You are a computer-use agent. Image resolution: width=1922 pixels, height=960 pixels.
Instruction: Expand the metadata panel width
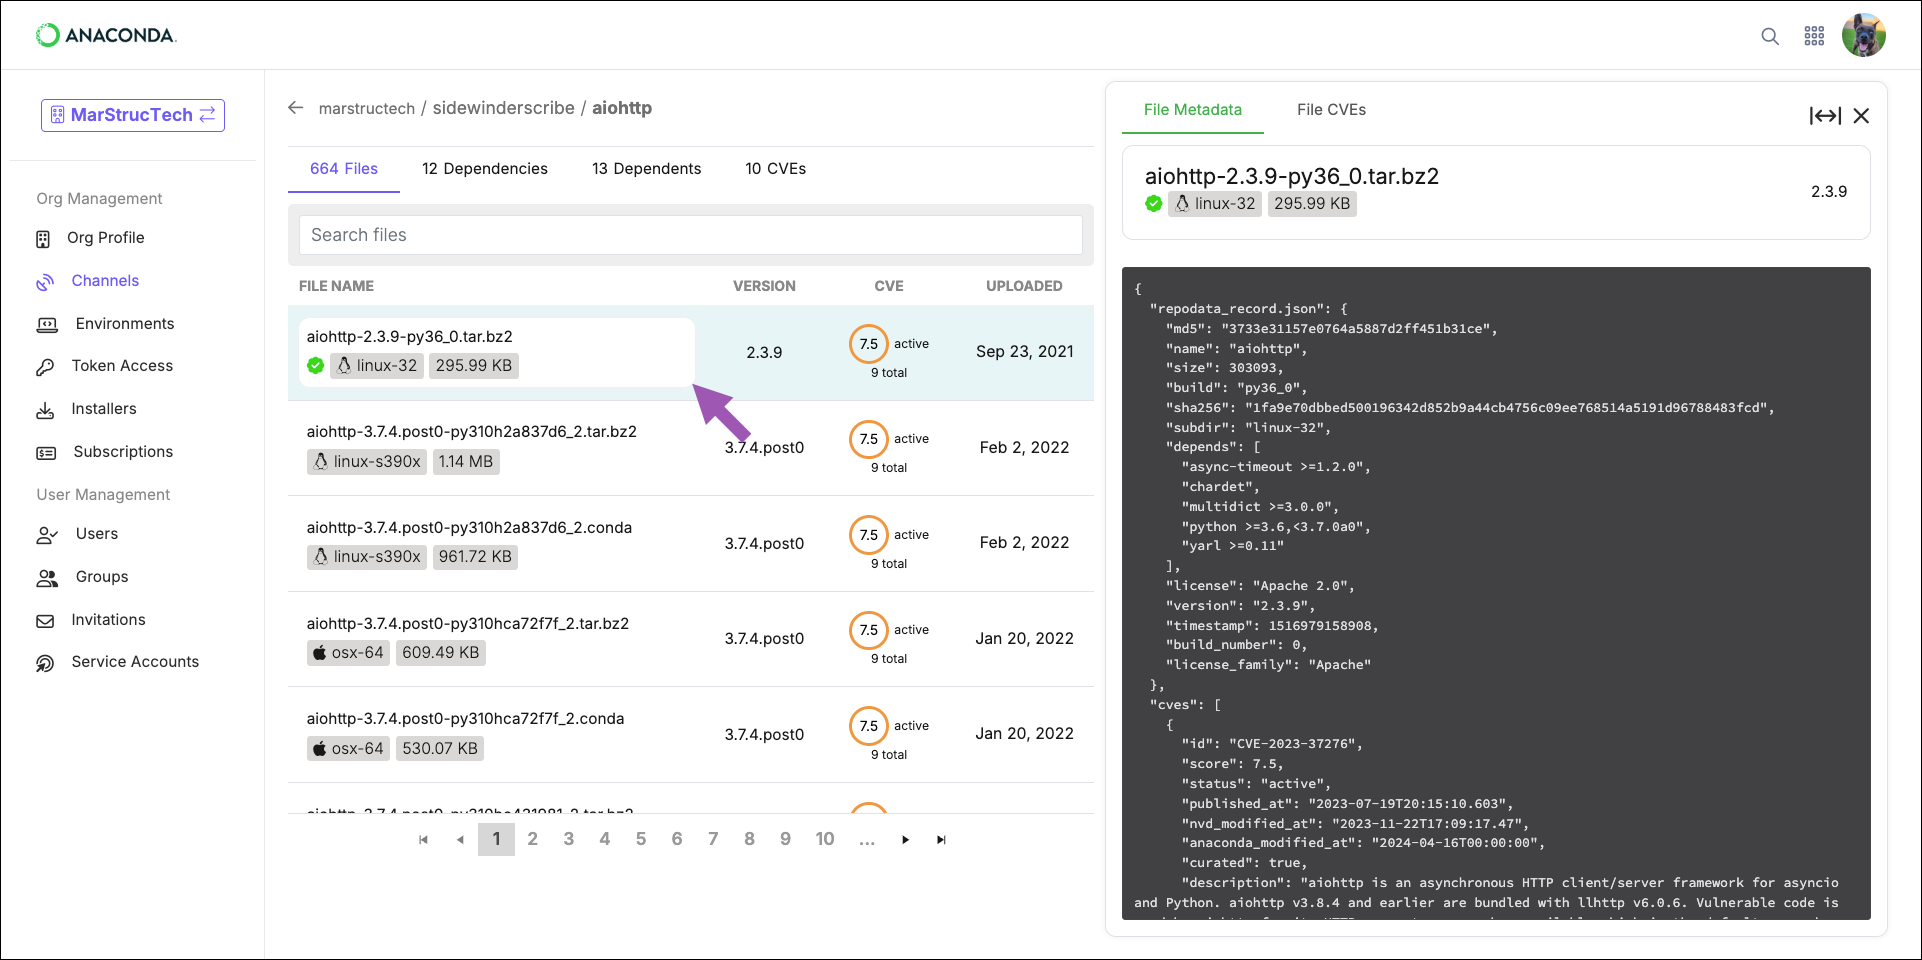tap(1825, 116)
